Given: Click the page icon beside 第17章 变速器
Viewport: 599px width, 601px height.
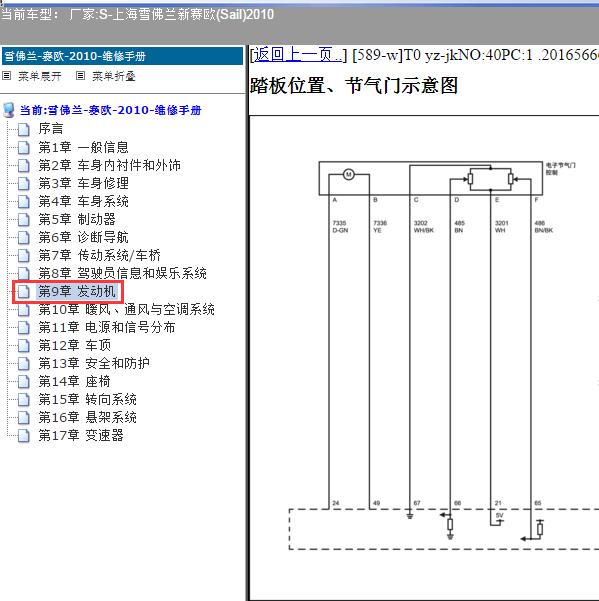Looking at the screenshot, I should (24, 435).
